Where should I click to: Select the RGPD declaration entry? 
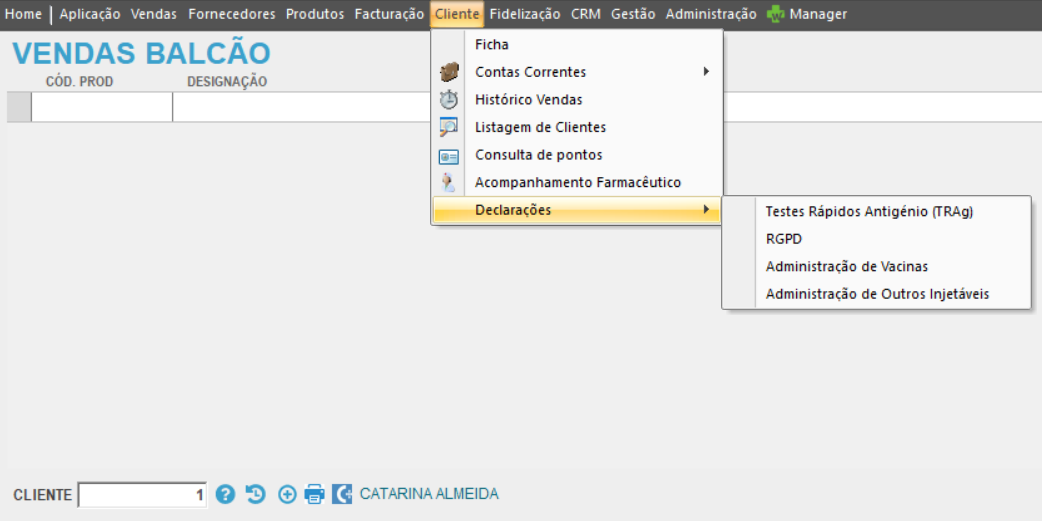[x=784, y=239]
